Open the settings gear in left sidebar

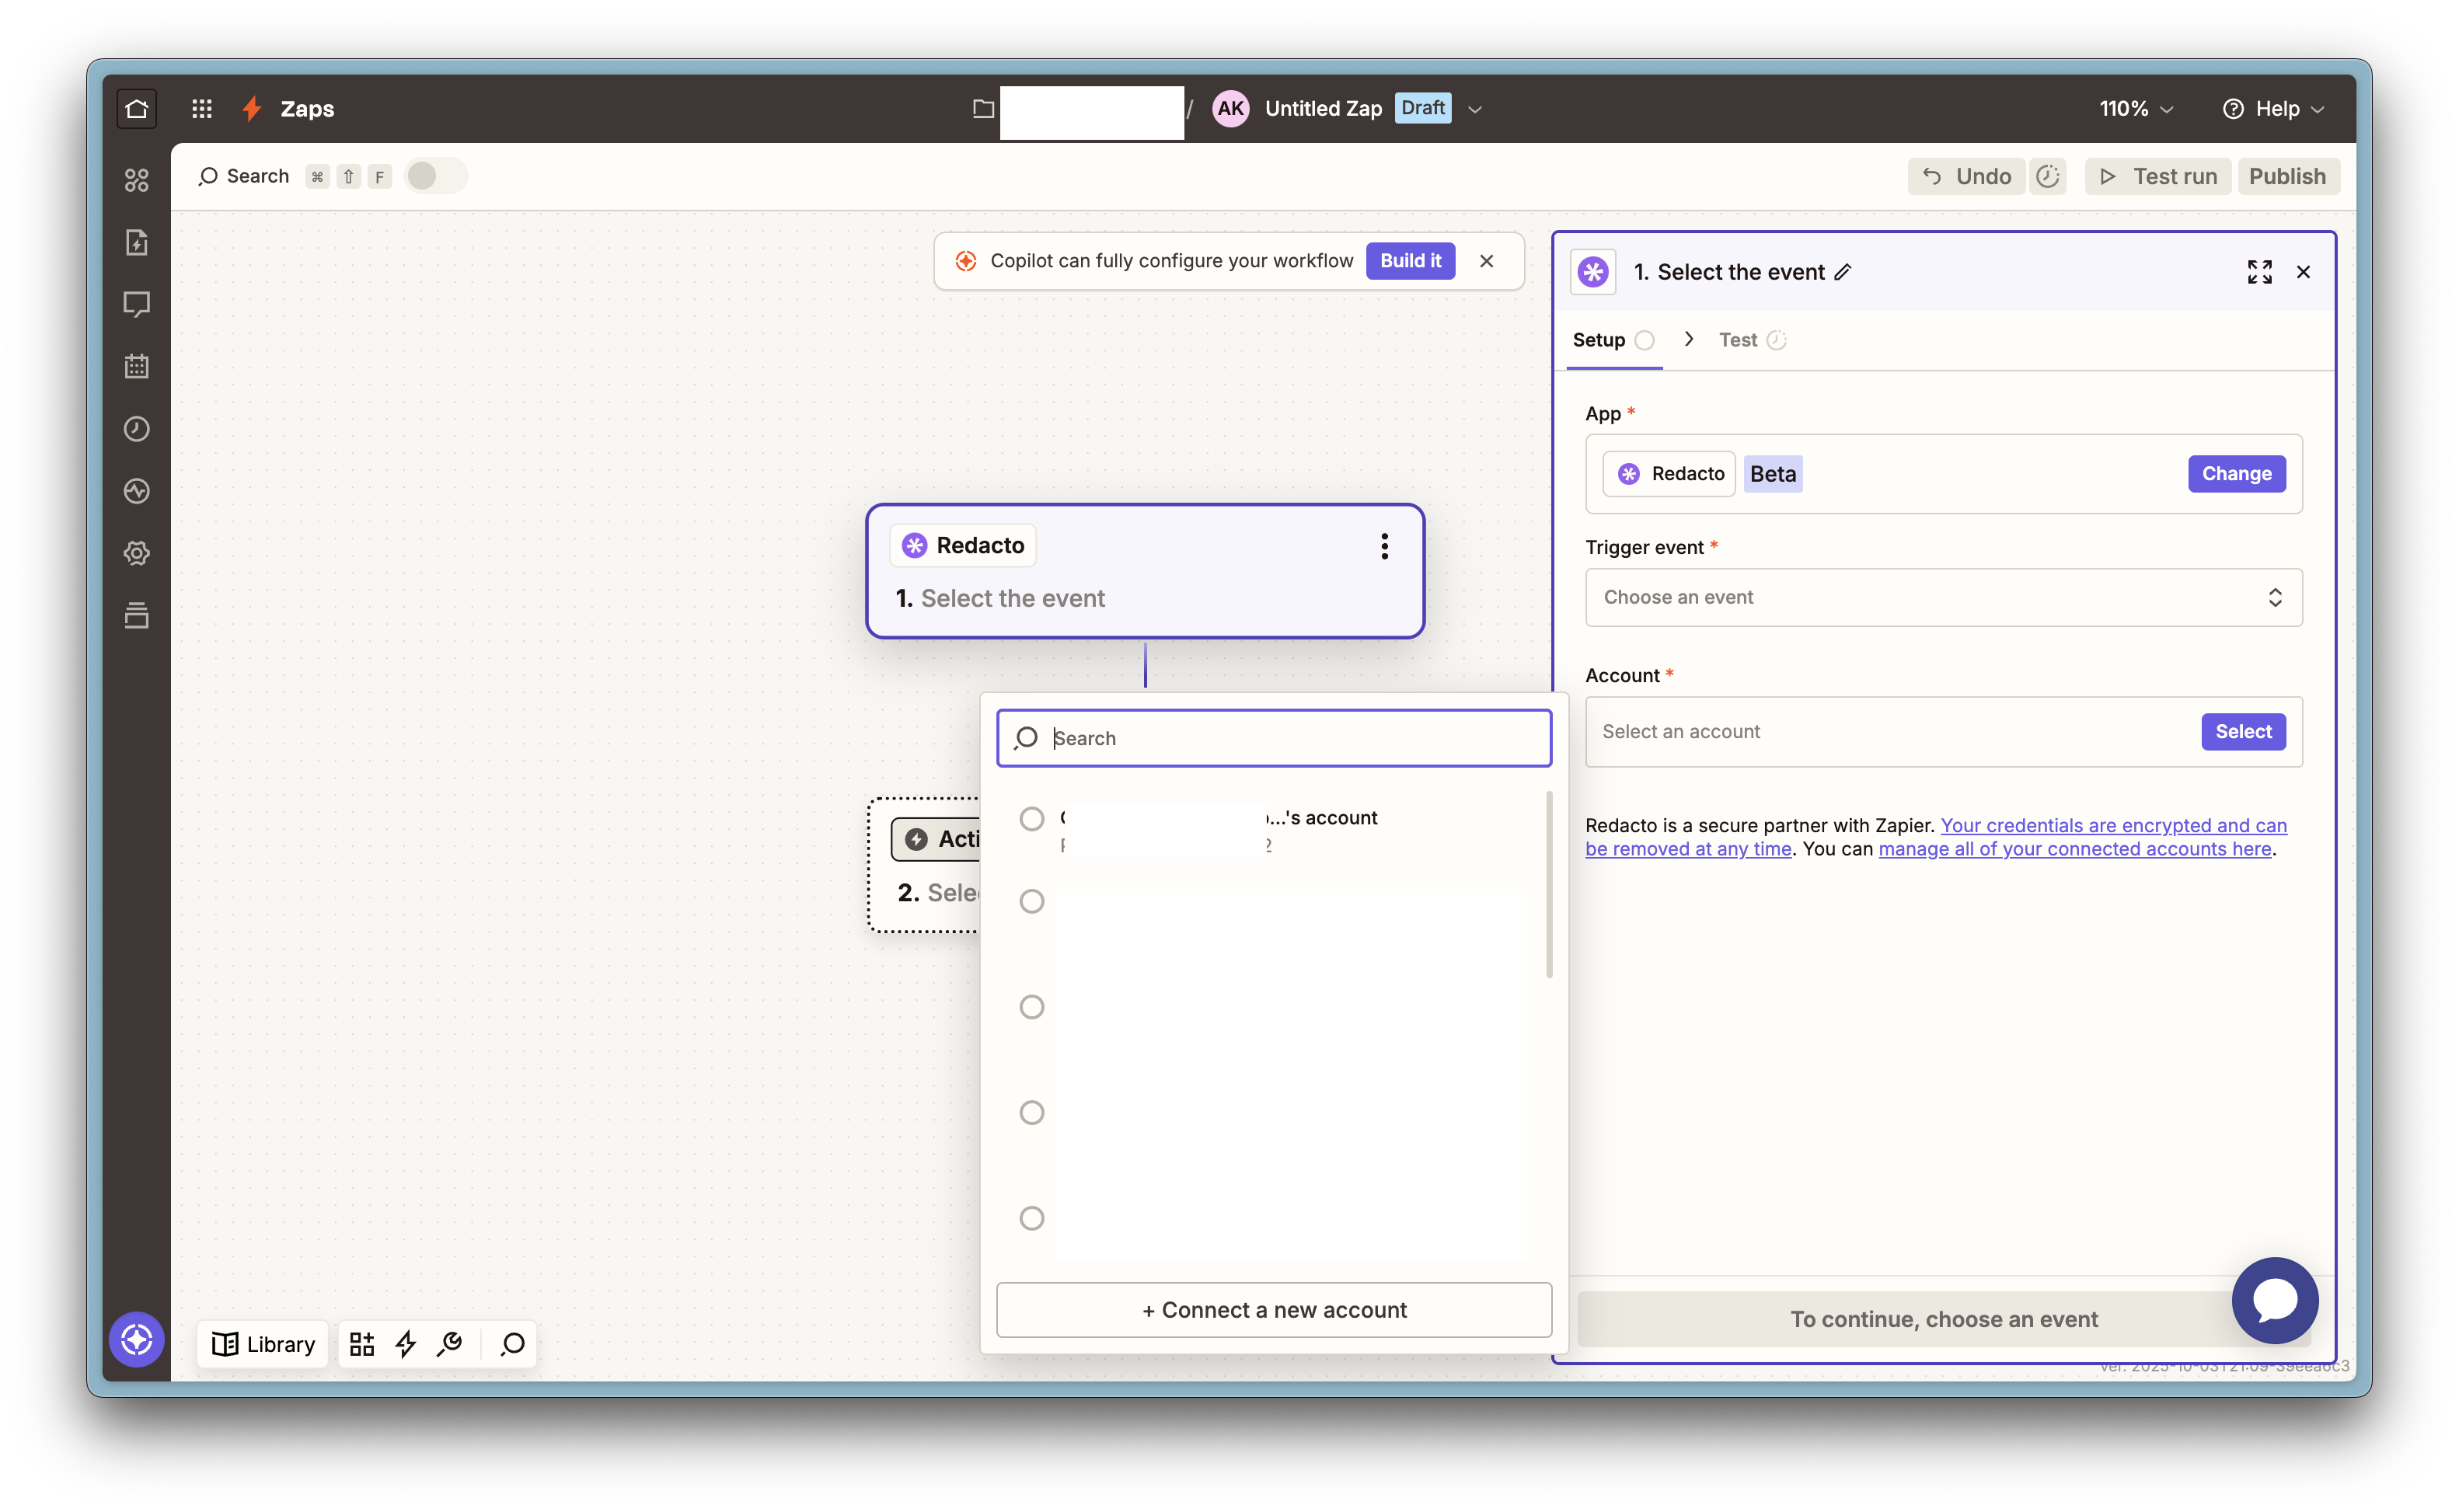pos(136,553)
